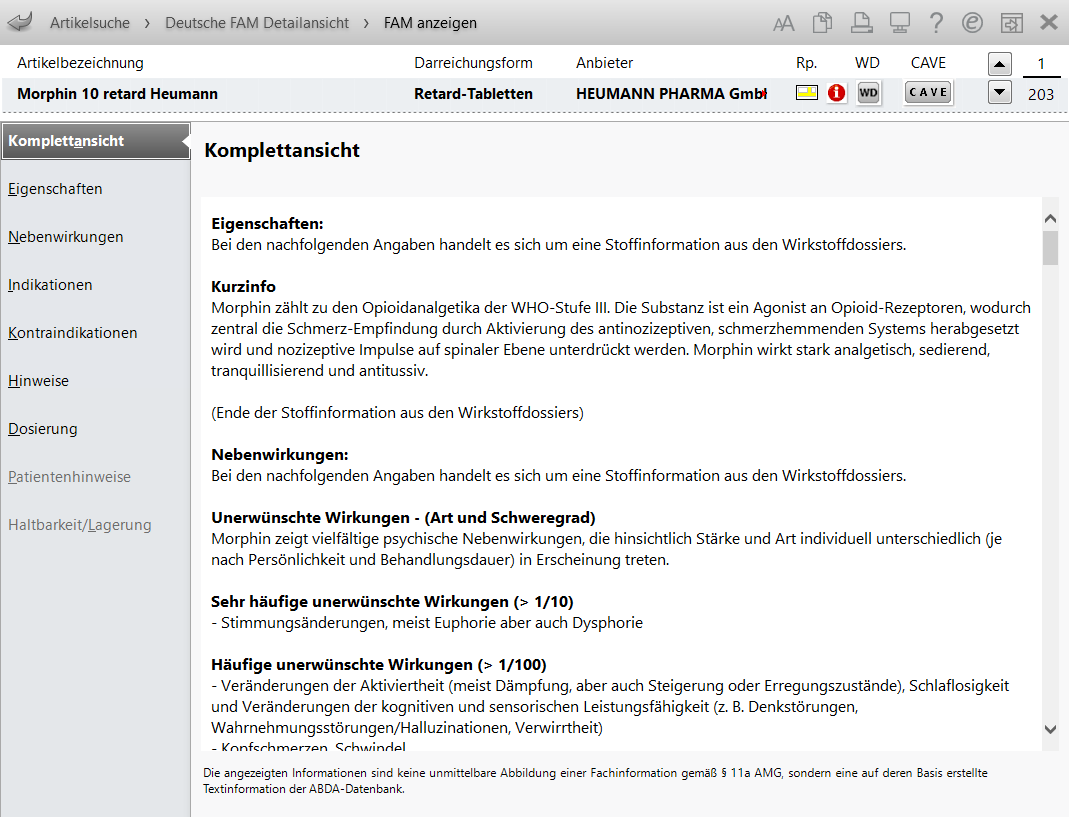Open the CAVE warnings button
Viewport: 1069px width, 817px height.
coord(928,92)
